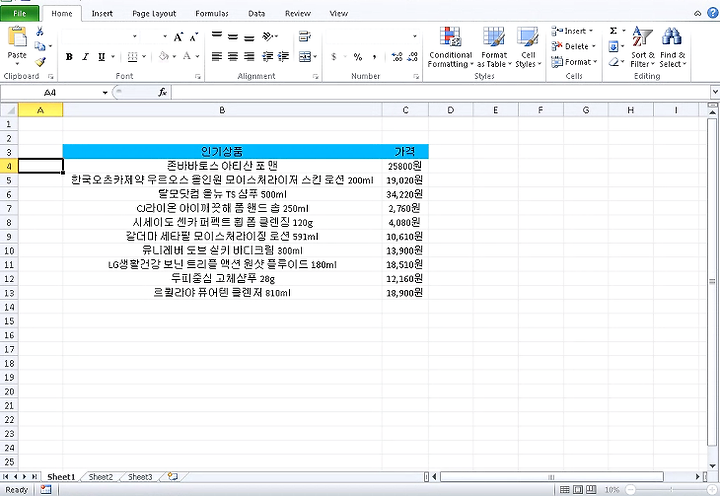This screenshot has height=496, width=720.
Task: Select the Sheet3 worksheet tab
Action: (x=140, y=477)
